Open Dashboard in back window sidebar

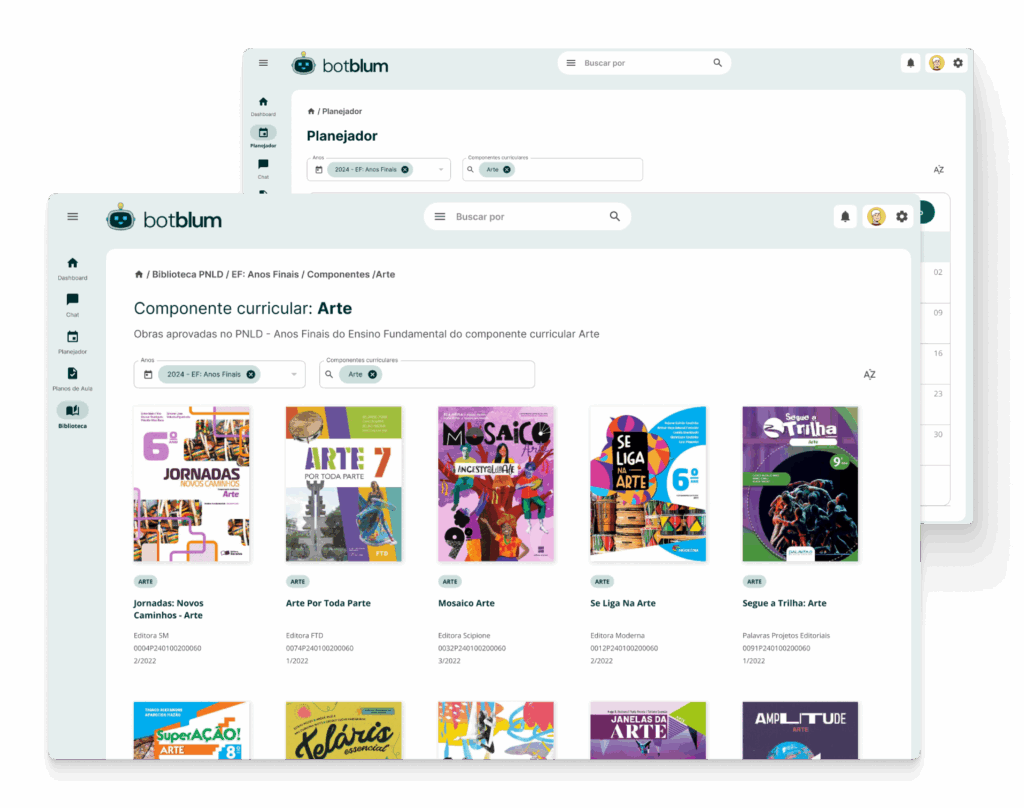[263, 106]
